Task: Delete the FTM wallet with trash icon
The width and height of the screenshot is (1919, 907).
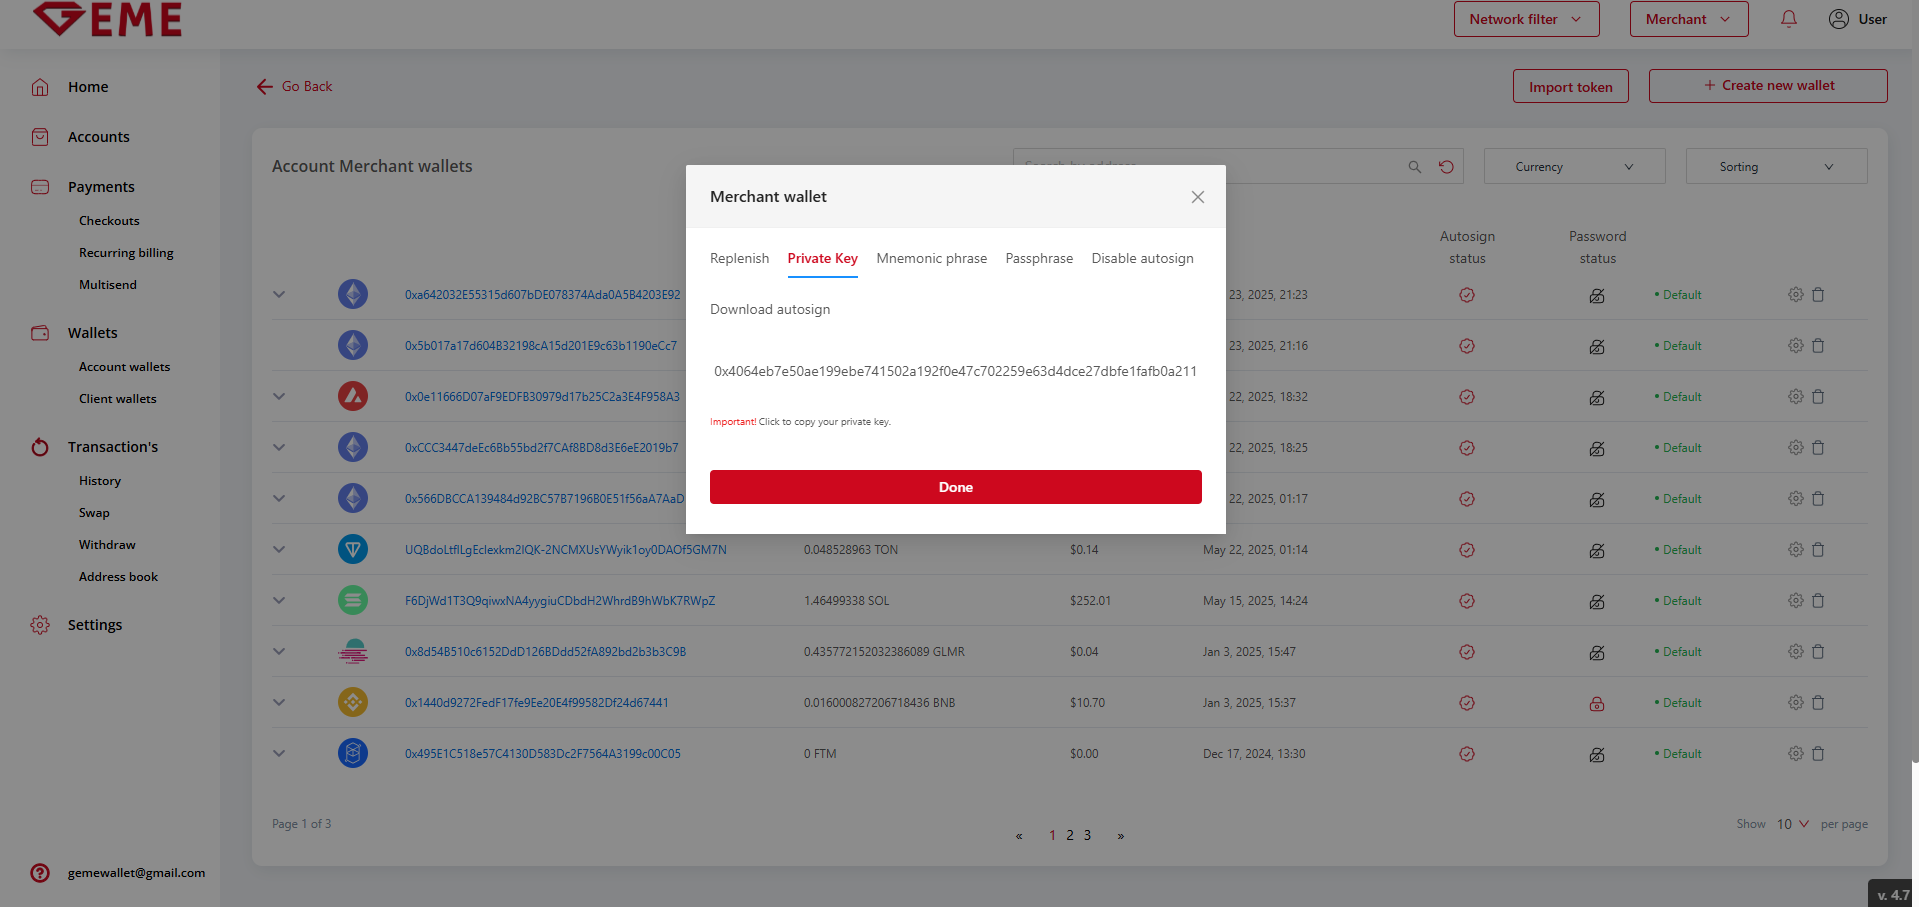Action: pyautogui.click(x=1818, y=754)
